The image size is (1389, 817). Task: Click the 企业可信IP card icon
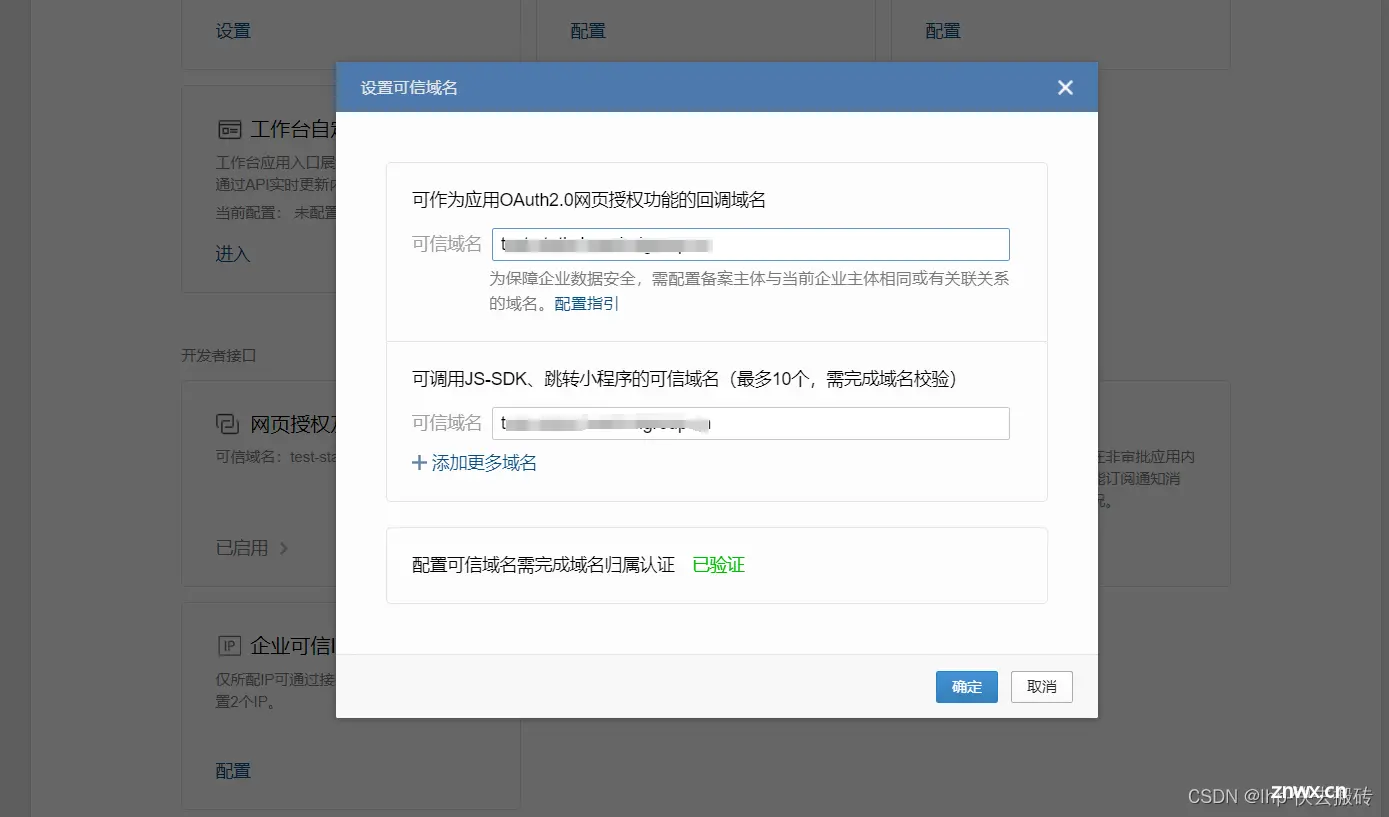click(x=229, y=646)
